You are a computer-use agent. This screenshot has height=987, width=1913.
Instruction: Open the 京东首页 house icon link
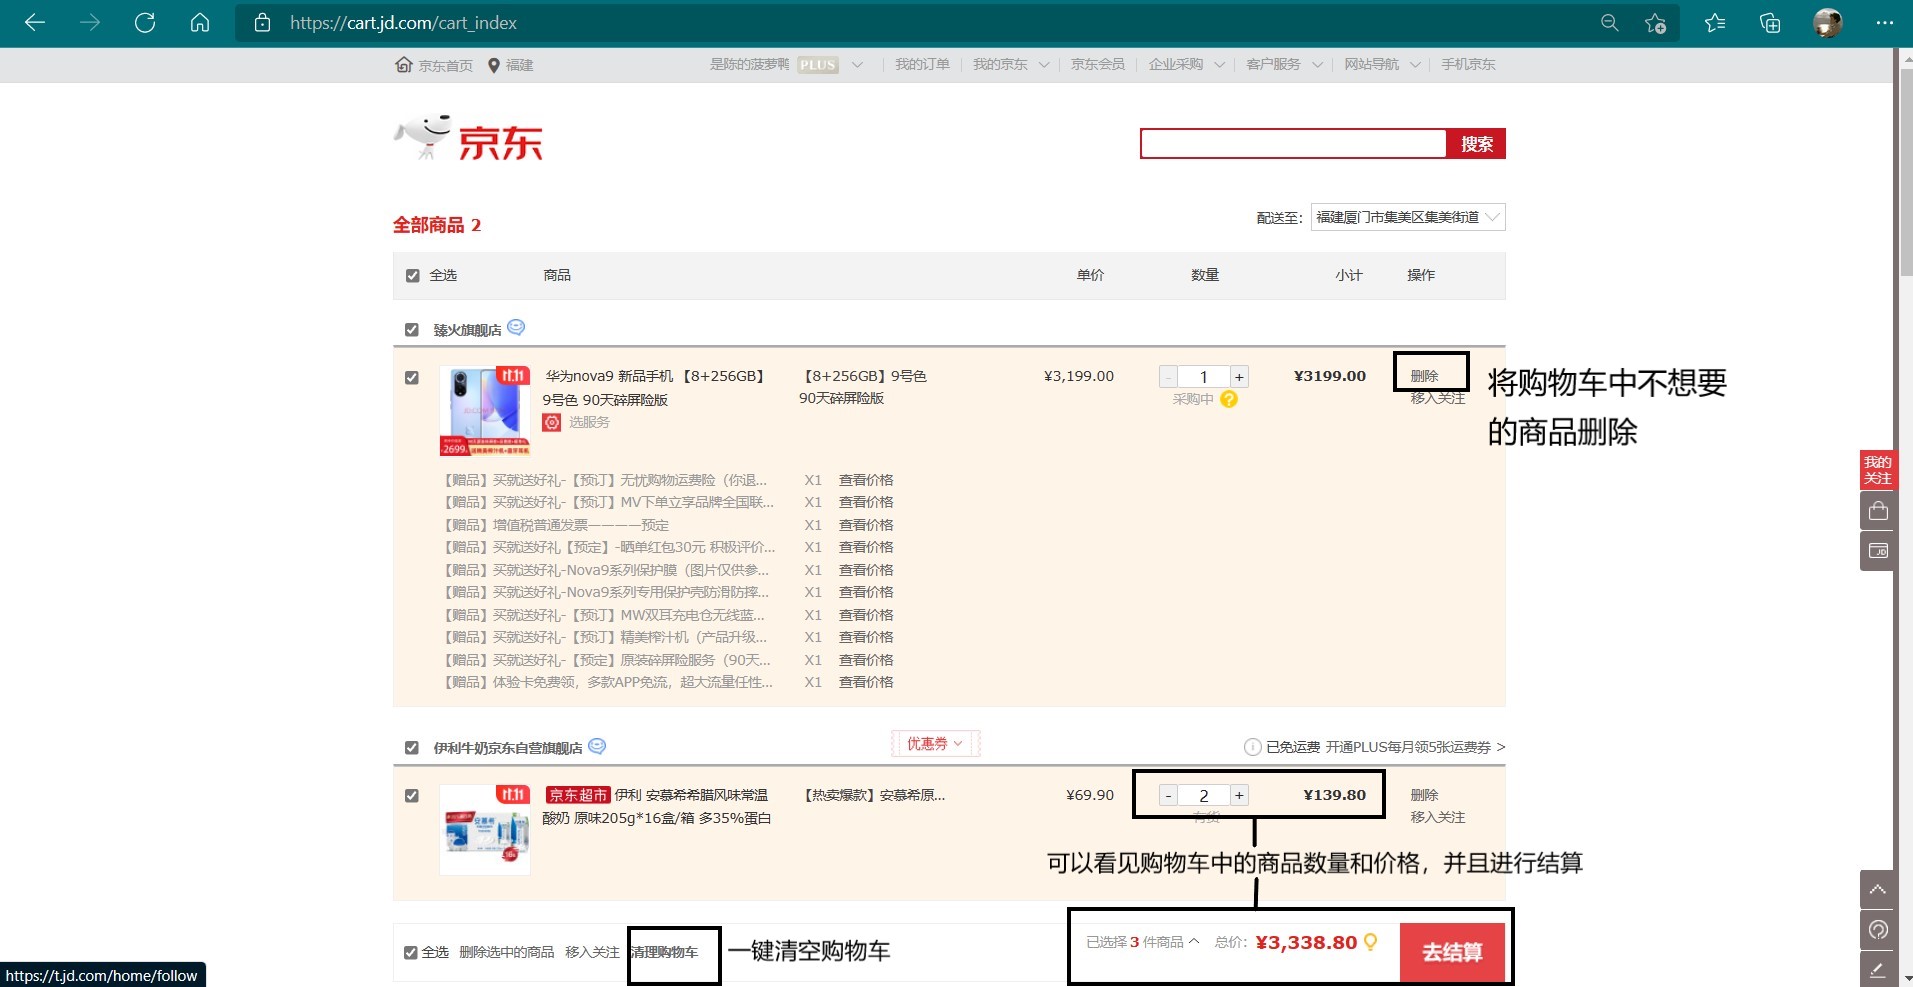[404, 65]
